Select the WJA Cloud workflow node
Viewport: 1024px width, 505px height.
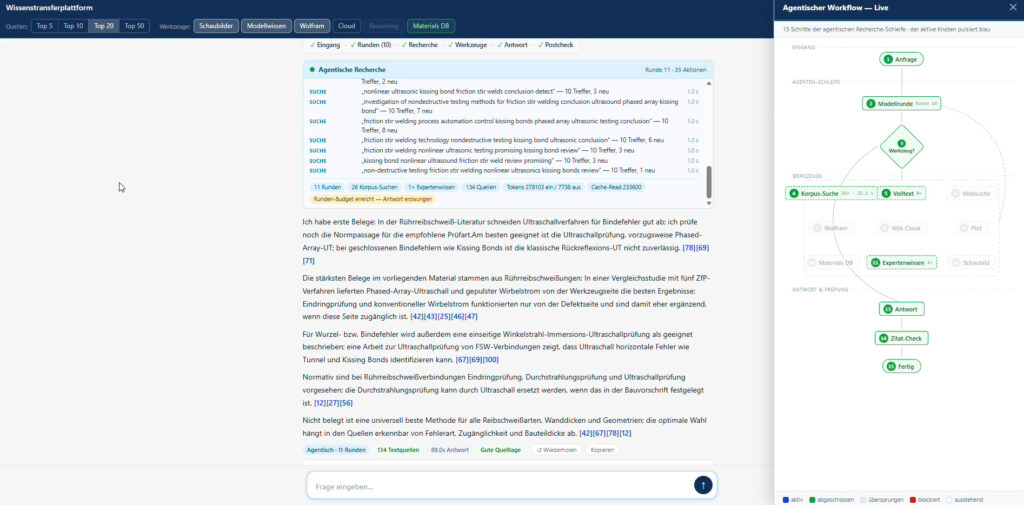pyautogui.click(x=901, y=228)
